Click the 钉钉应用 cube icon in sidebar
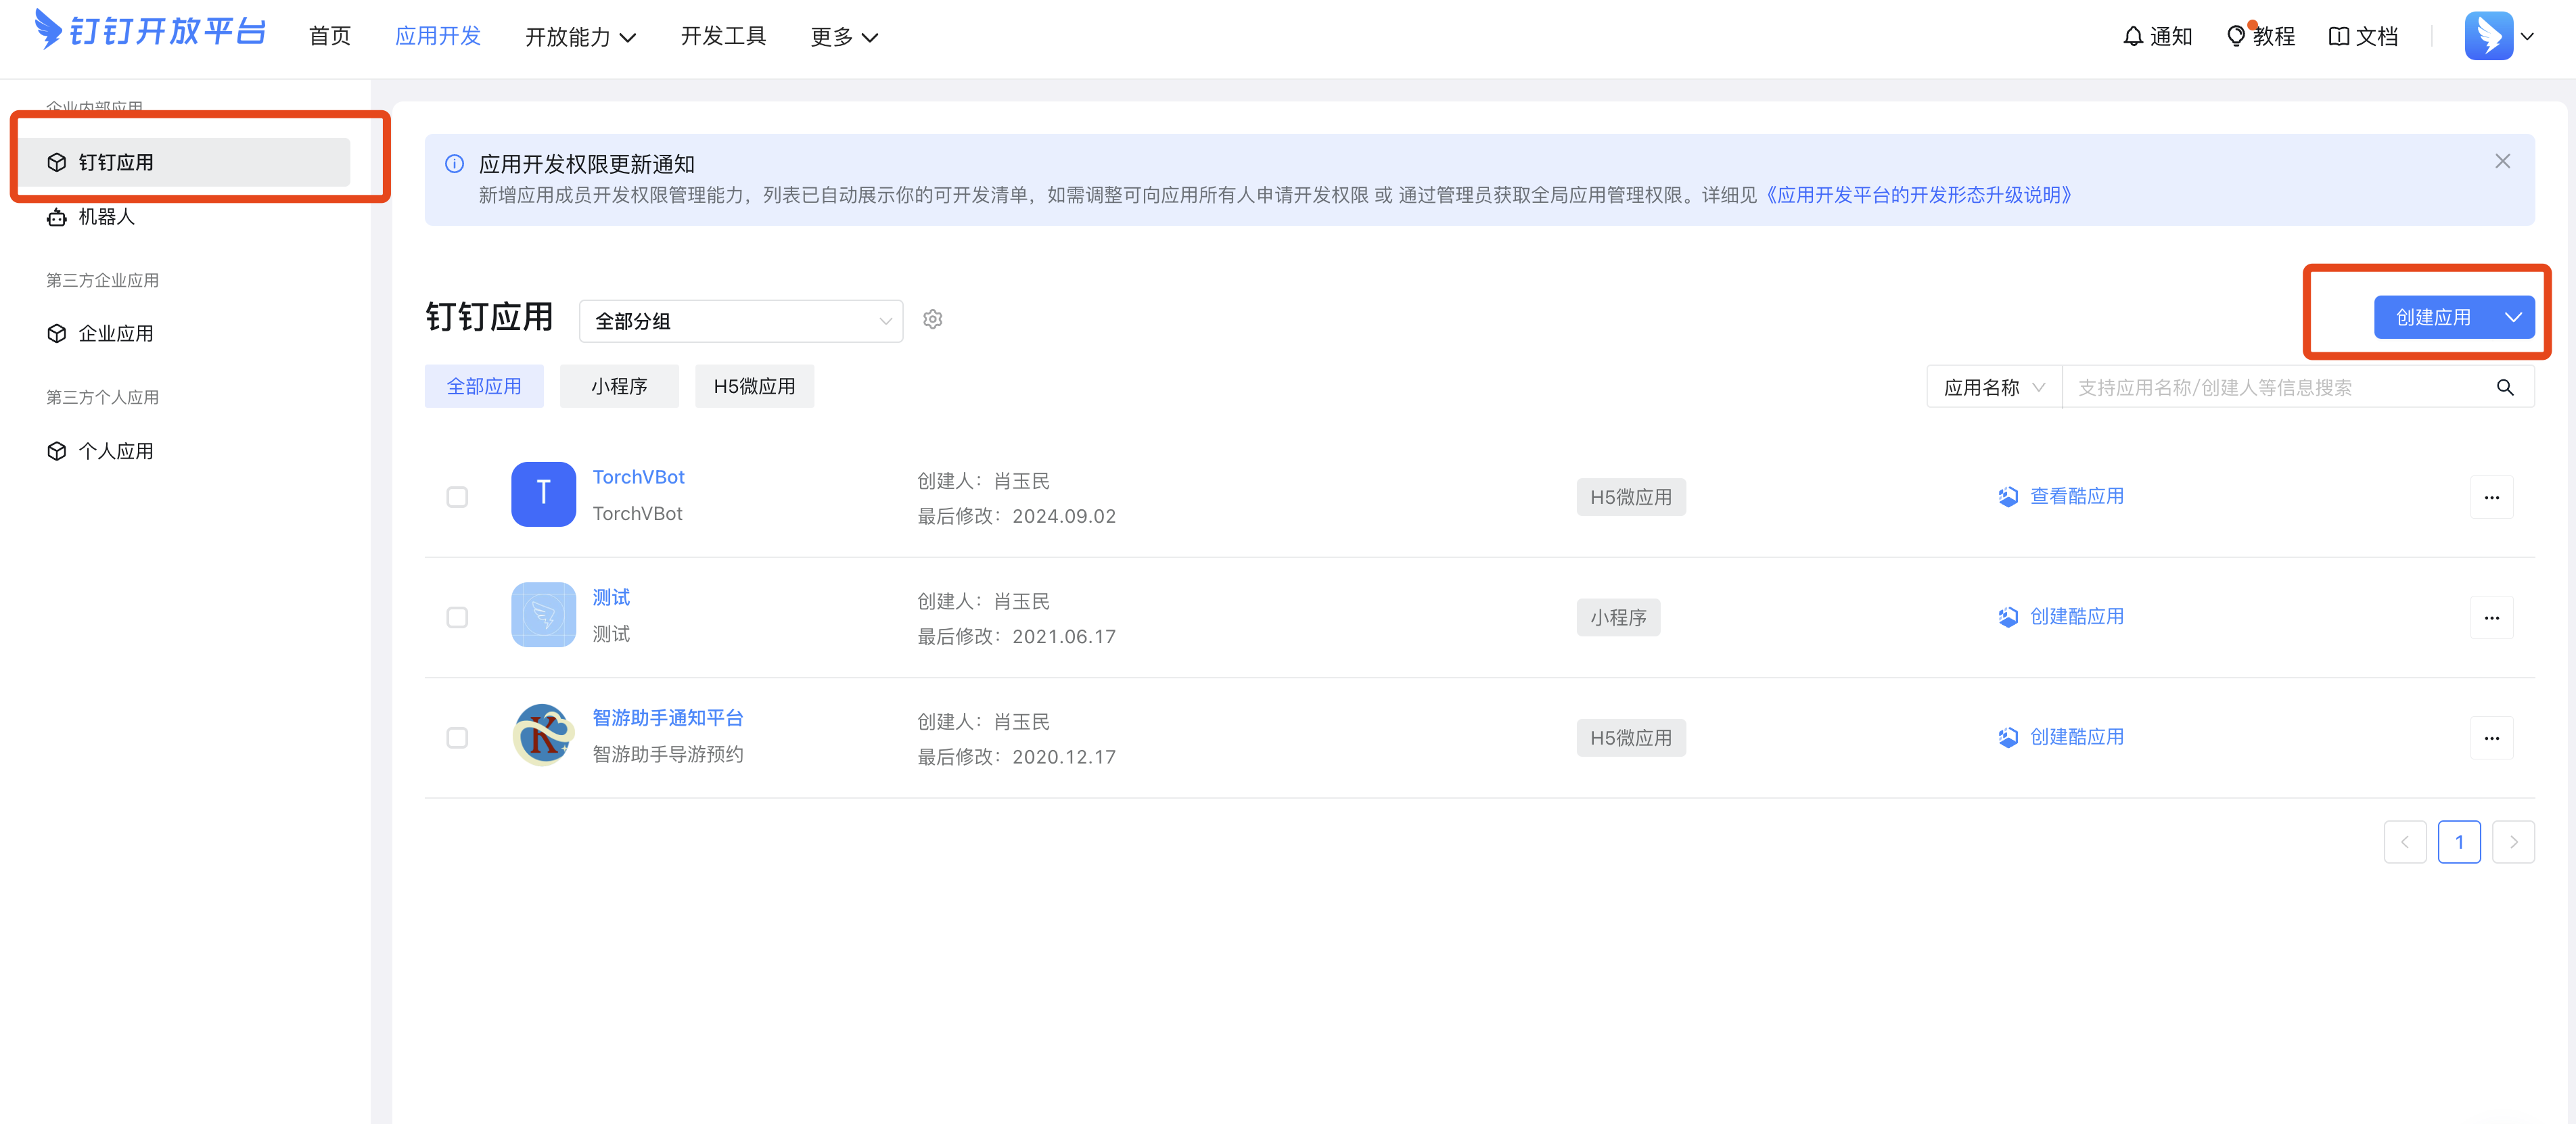2576x1124 pixels. pyautogui.click(x=57, y=162)
